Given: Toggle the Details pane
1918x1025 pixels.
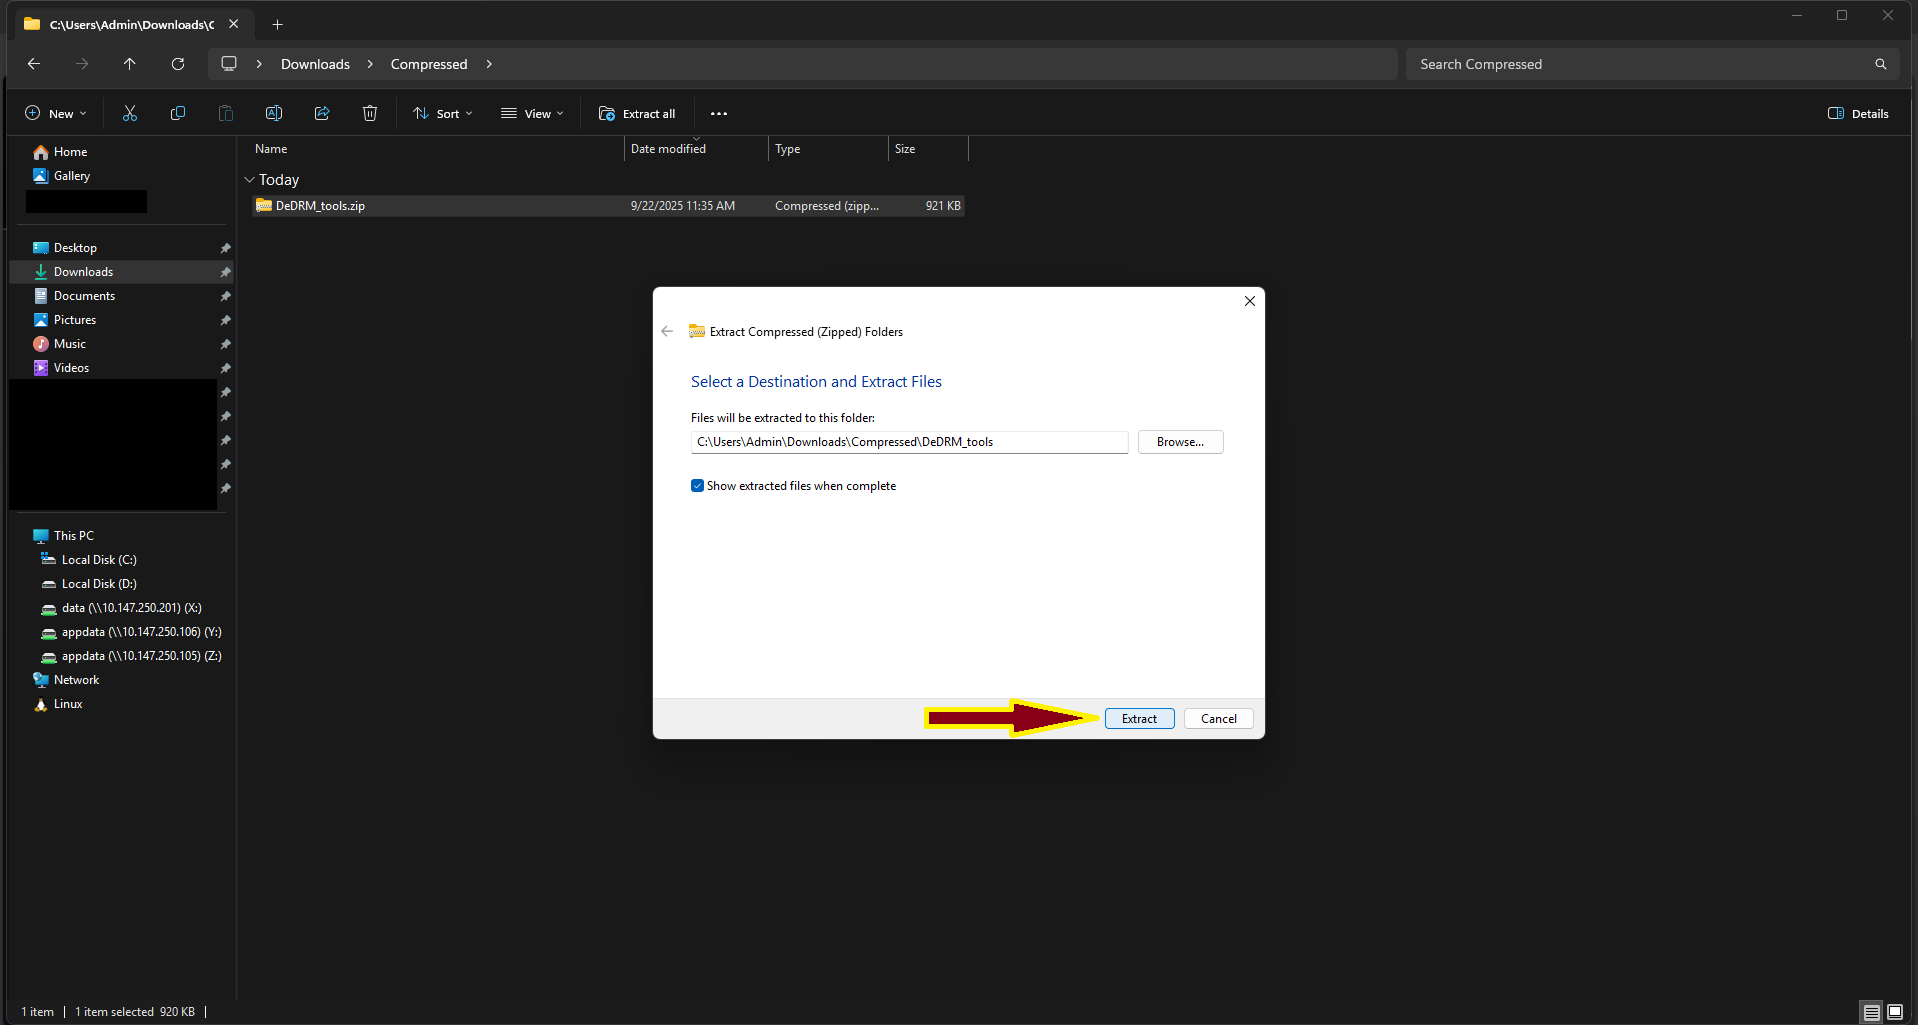Looking at the screenshot, I should point(1858,114).
